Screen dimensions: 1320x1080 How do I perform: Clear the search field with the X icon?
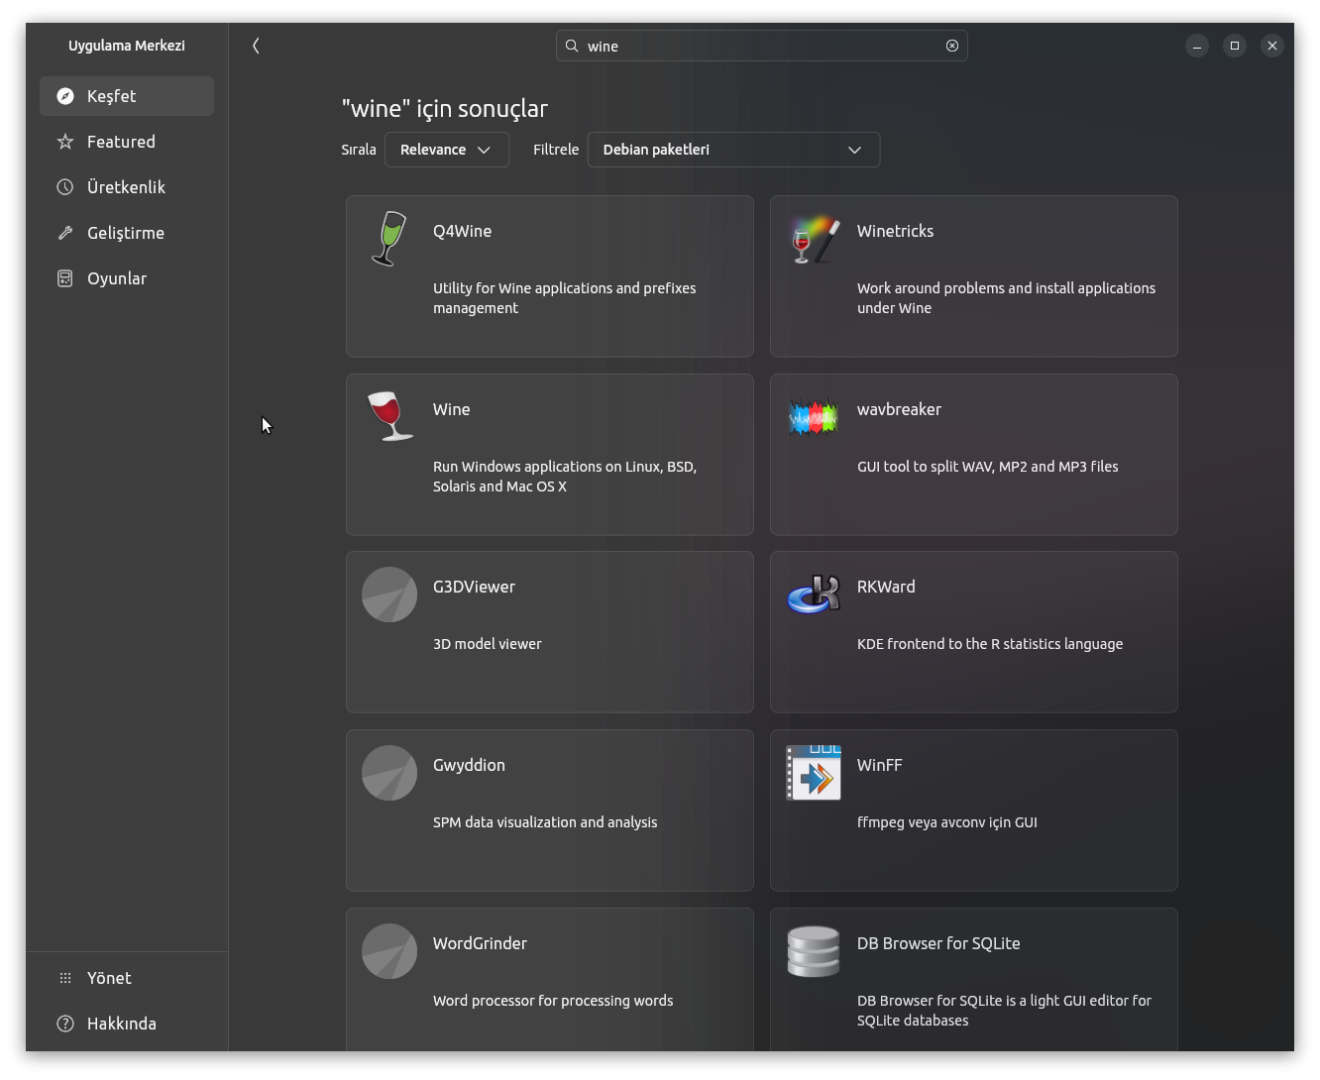click(x=952, y=46)
